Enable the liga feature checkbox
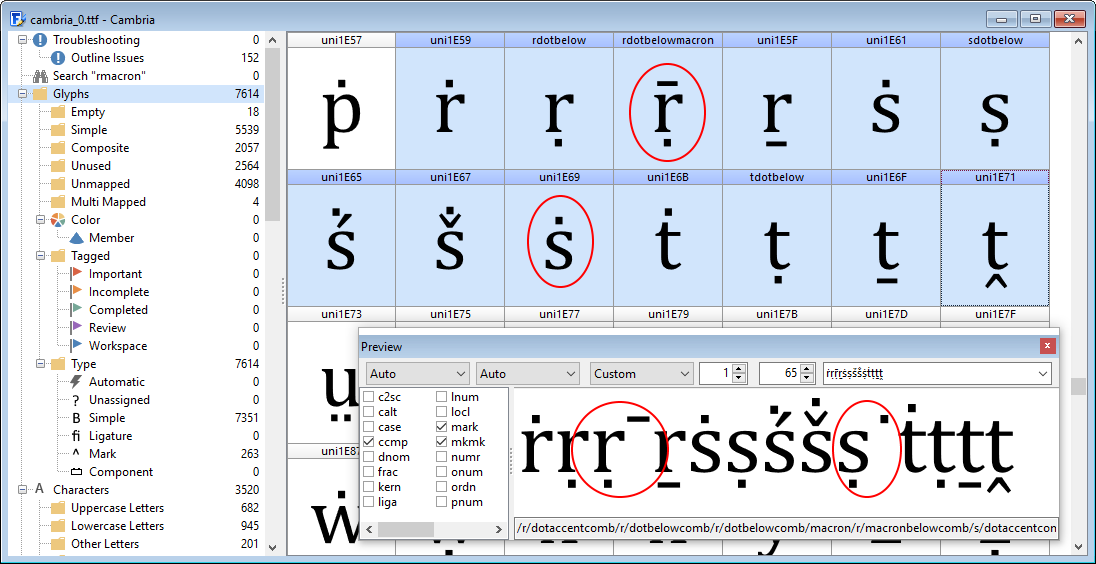This screenshot has width=1096, height=564. click(368, 502)
